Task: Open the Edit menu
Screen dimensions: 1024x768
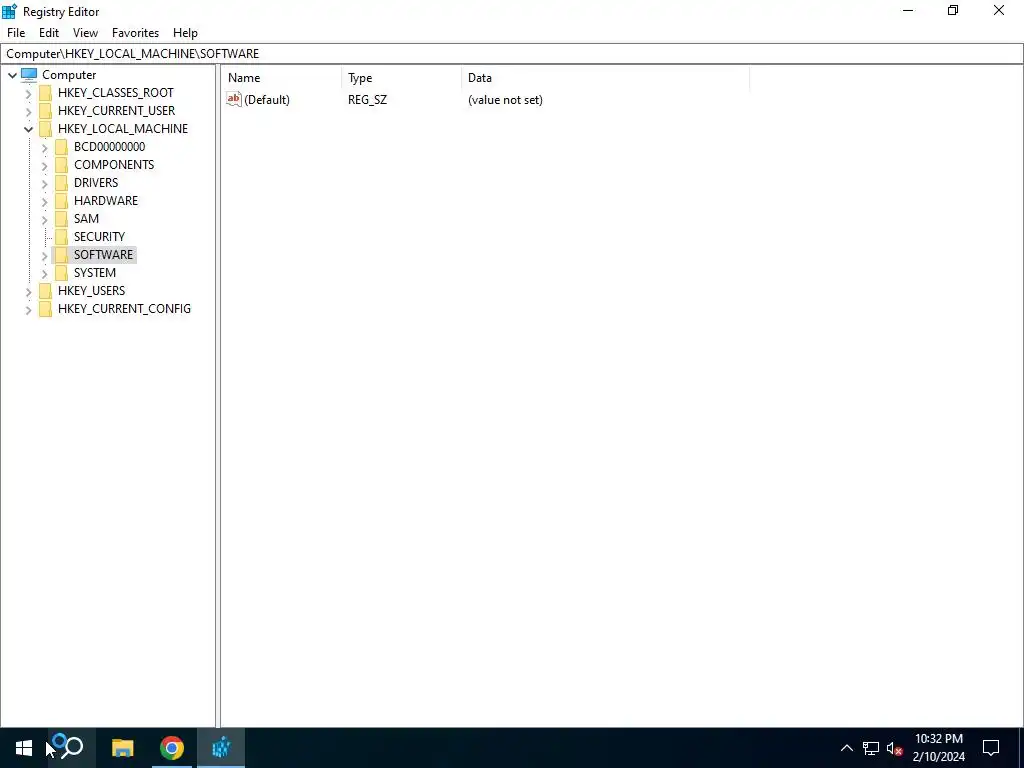Action: pos(49,33)
